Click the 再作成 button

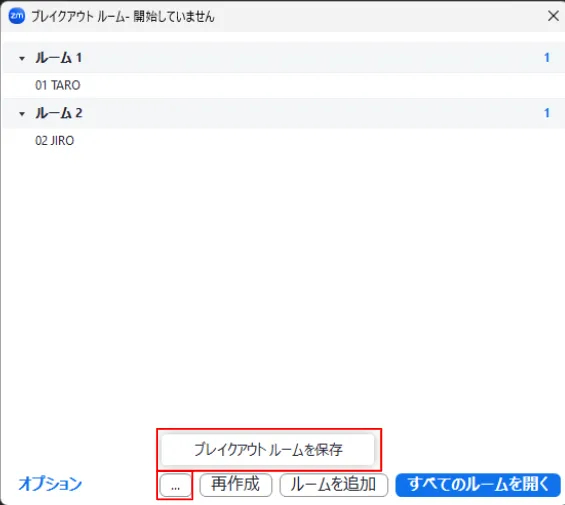pos(236,485)
